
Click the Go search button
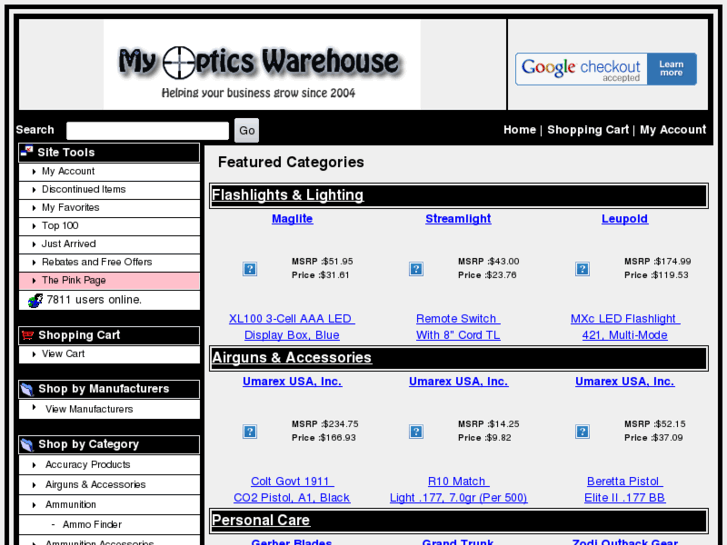point(247,130)
